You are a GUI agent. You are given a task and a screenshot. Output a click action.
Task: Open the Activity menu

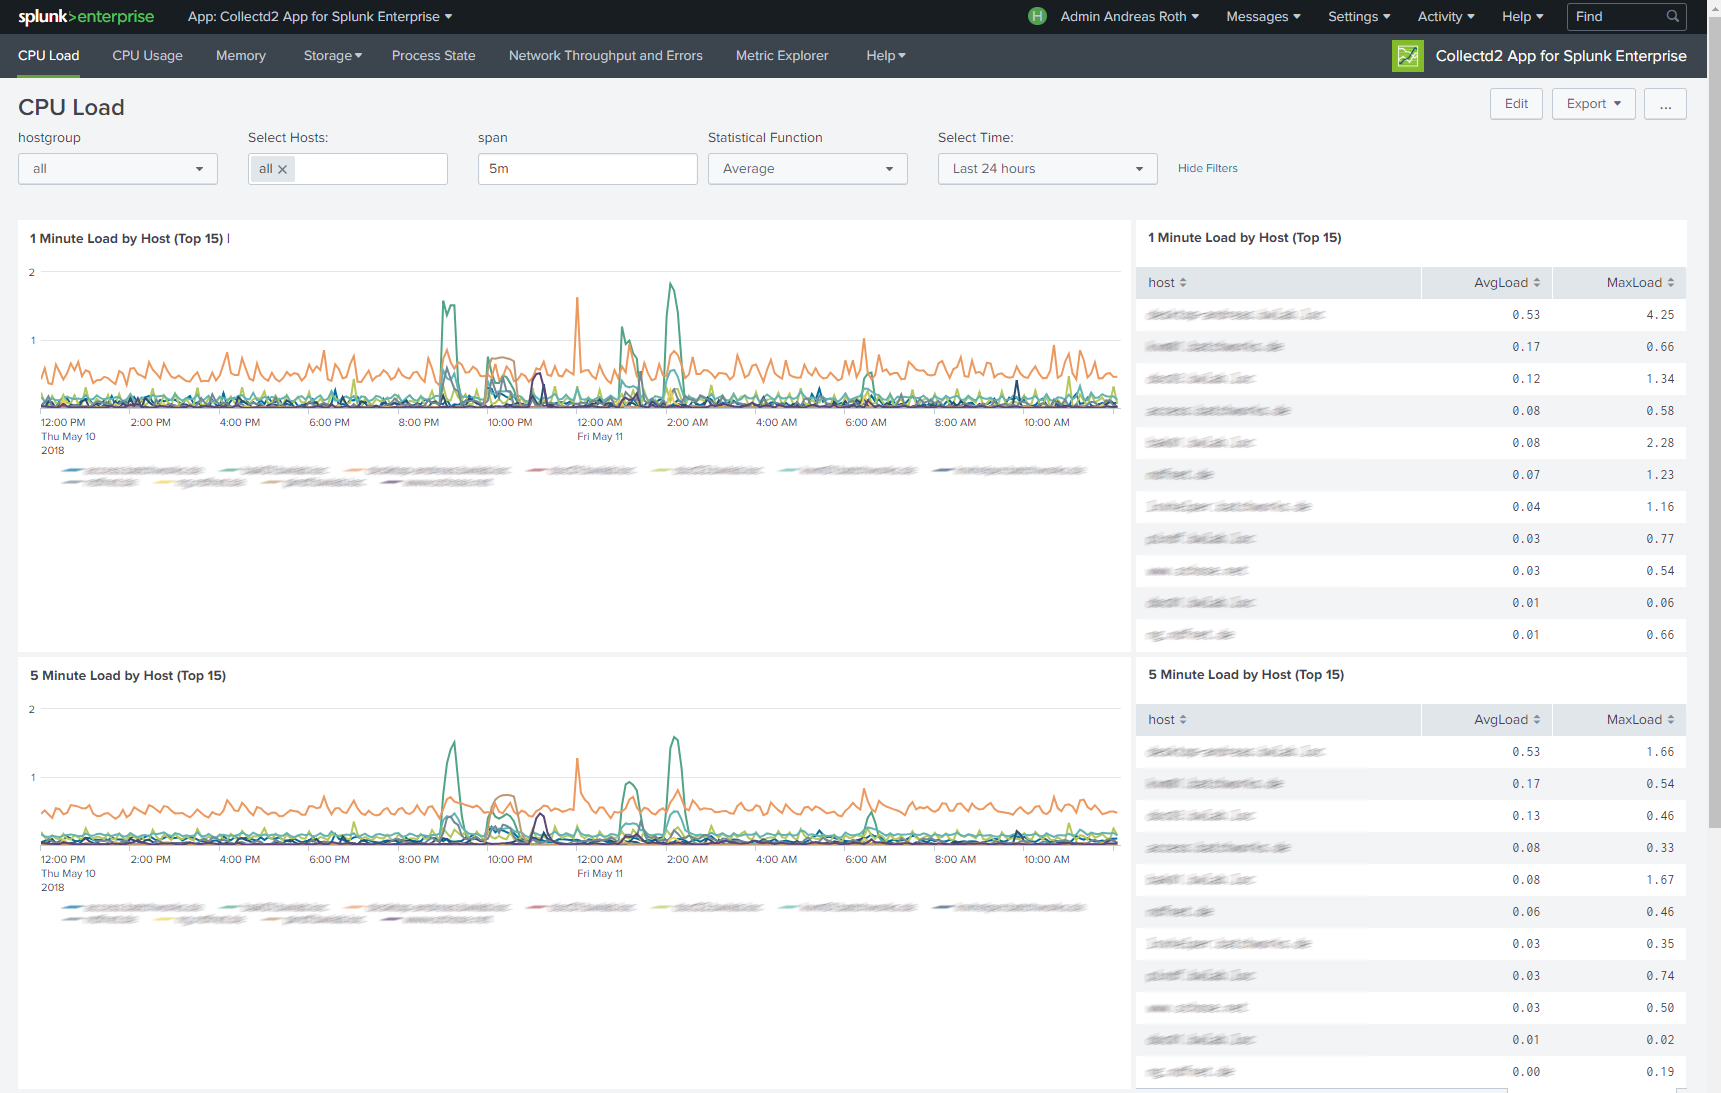pyautogui.click(x=1446, y=17)
